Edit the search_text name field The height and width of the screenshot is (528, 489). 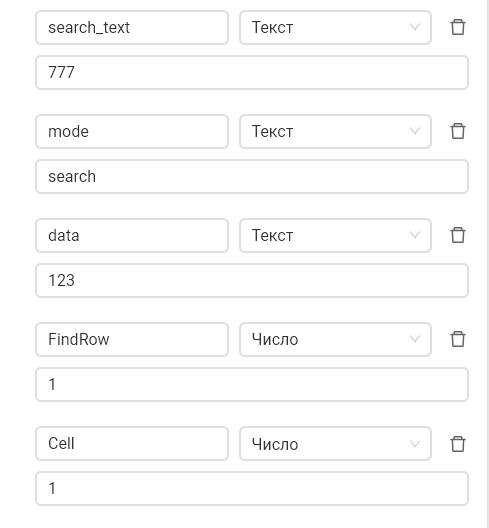[132, 27]
